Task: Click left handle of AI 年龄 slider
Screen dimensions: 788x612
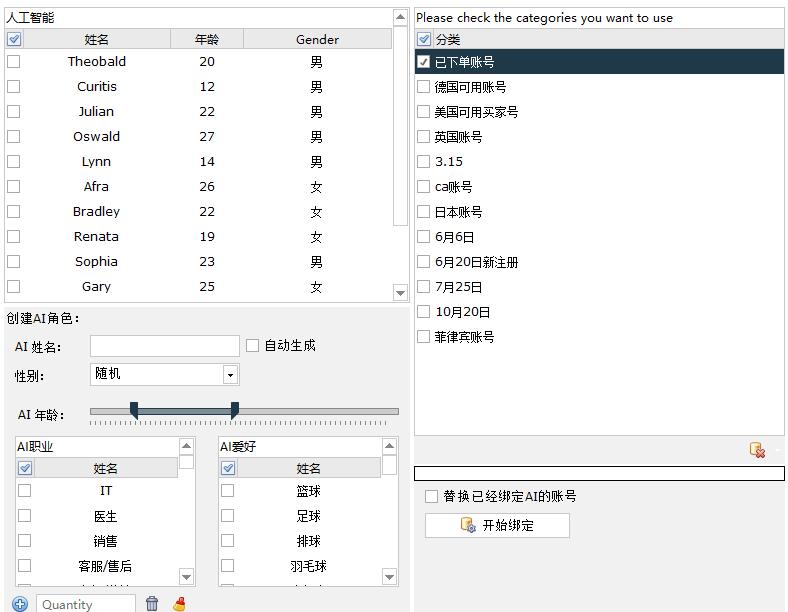Action: click(134, 410)
